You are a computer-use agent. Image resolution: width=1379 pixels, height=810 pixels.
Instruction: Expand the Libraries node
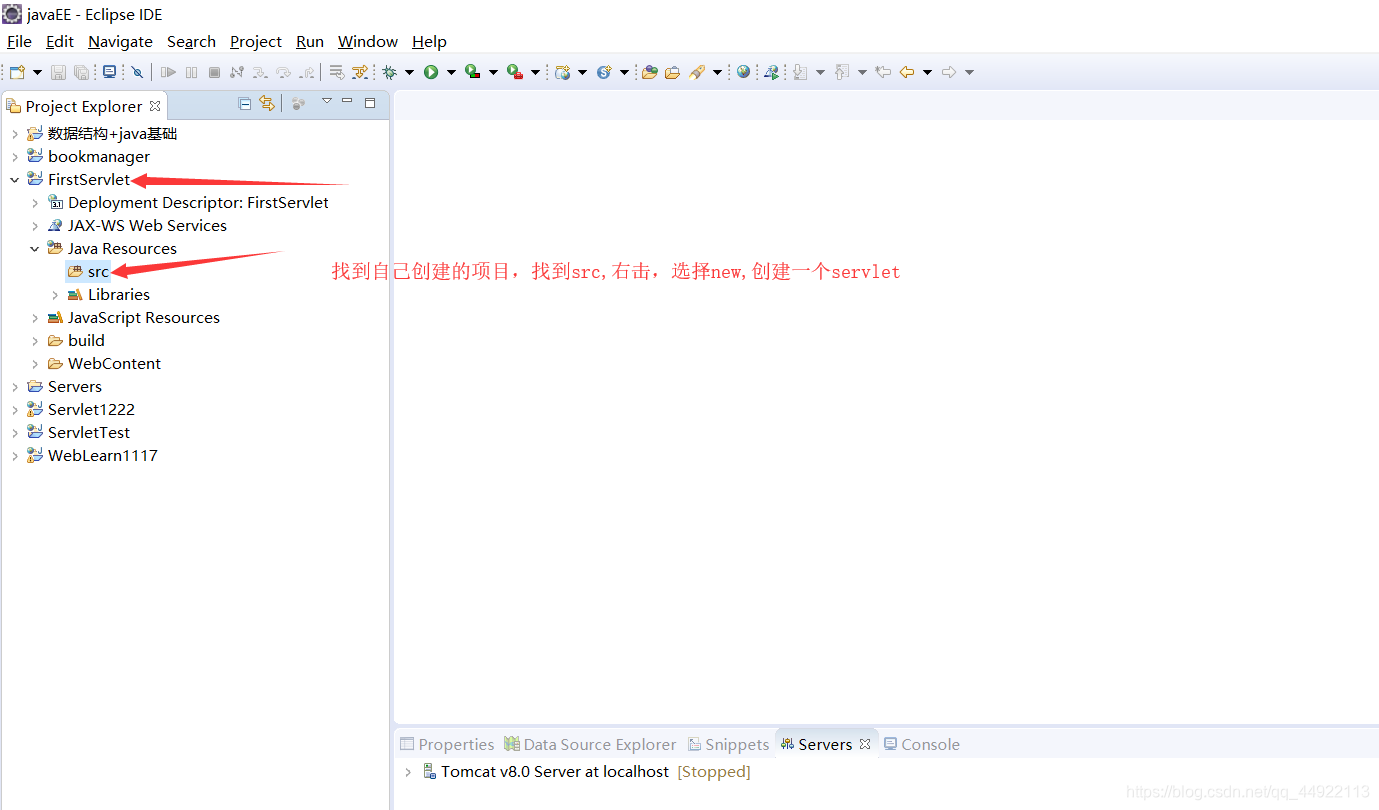54,295
